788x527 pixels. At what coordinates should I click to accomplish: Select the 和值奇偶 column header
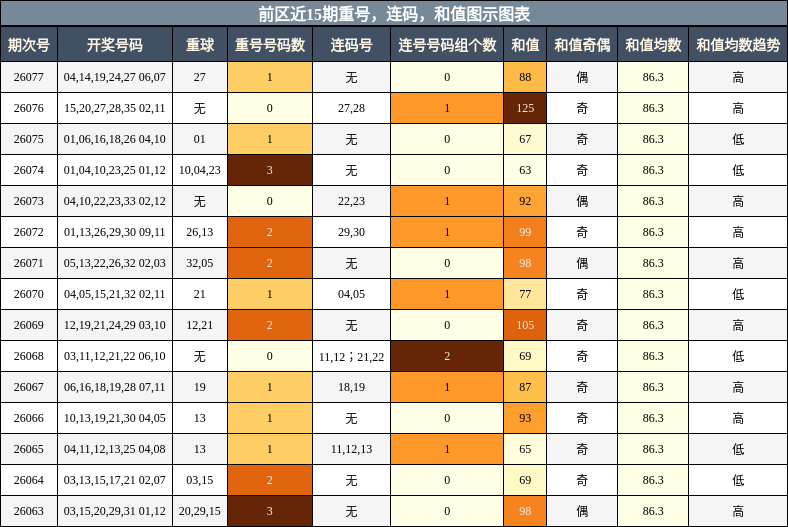click(582, 45)
